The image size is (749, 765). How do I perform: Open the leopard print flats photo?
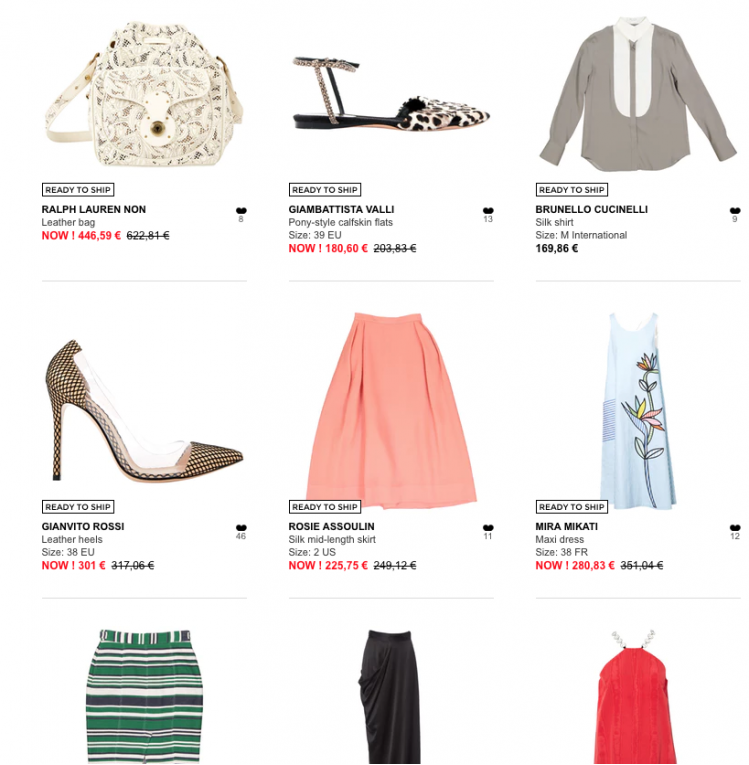point(391,94)
